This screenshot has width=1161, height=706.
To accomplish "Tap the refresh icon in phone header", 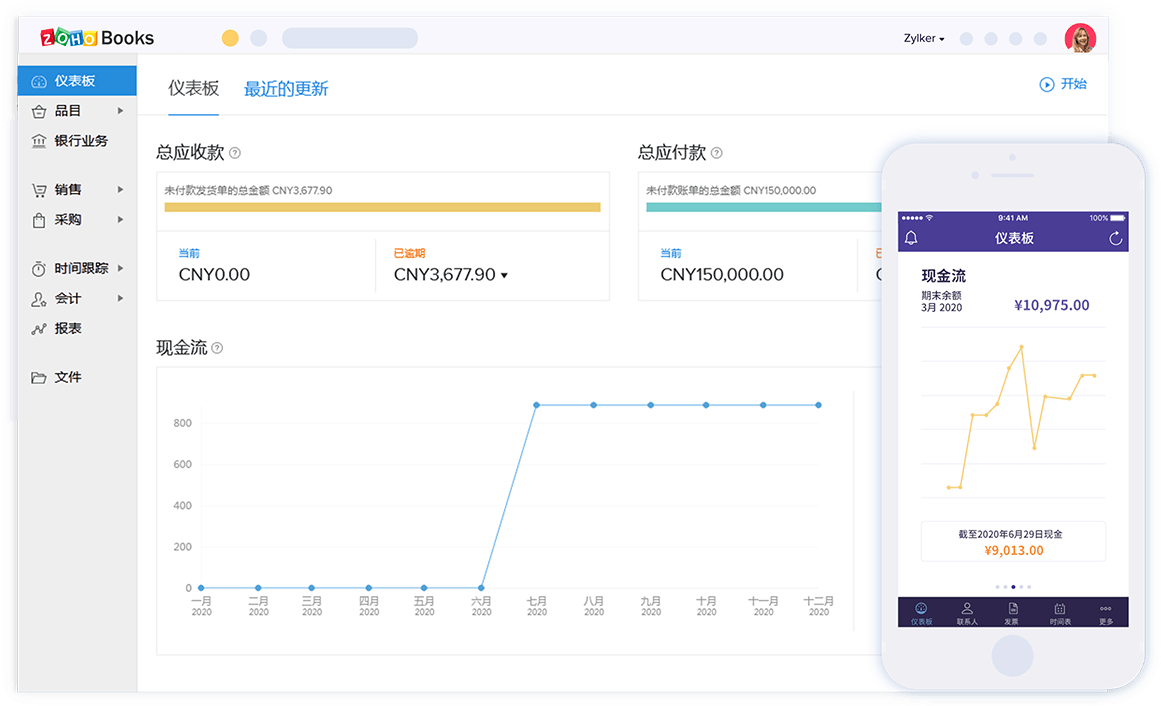I will 1115,238.
